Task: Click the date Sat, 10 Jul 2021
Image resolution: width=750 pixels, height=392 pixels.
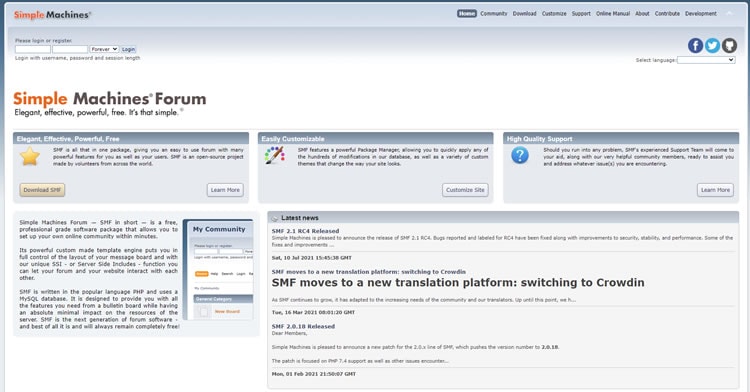Action: (x=311, y=258)
